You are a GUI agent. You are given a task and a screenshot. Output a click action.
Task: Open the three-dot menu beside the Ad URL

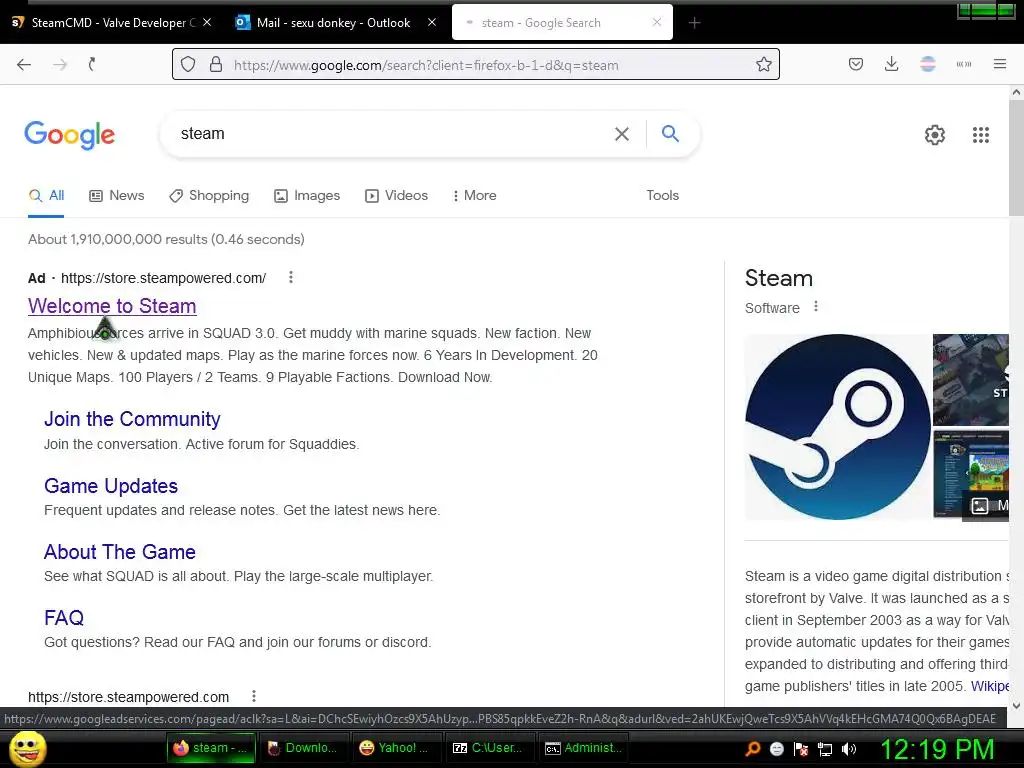point(291,278)
